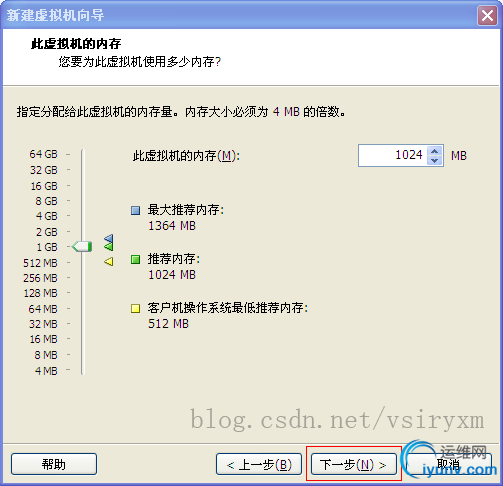Click the 32 MB scale label

43,324
